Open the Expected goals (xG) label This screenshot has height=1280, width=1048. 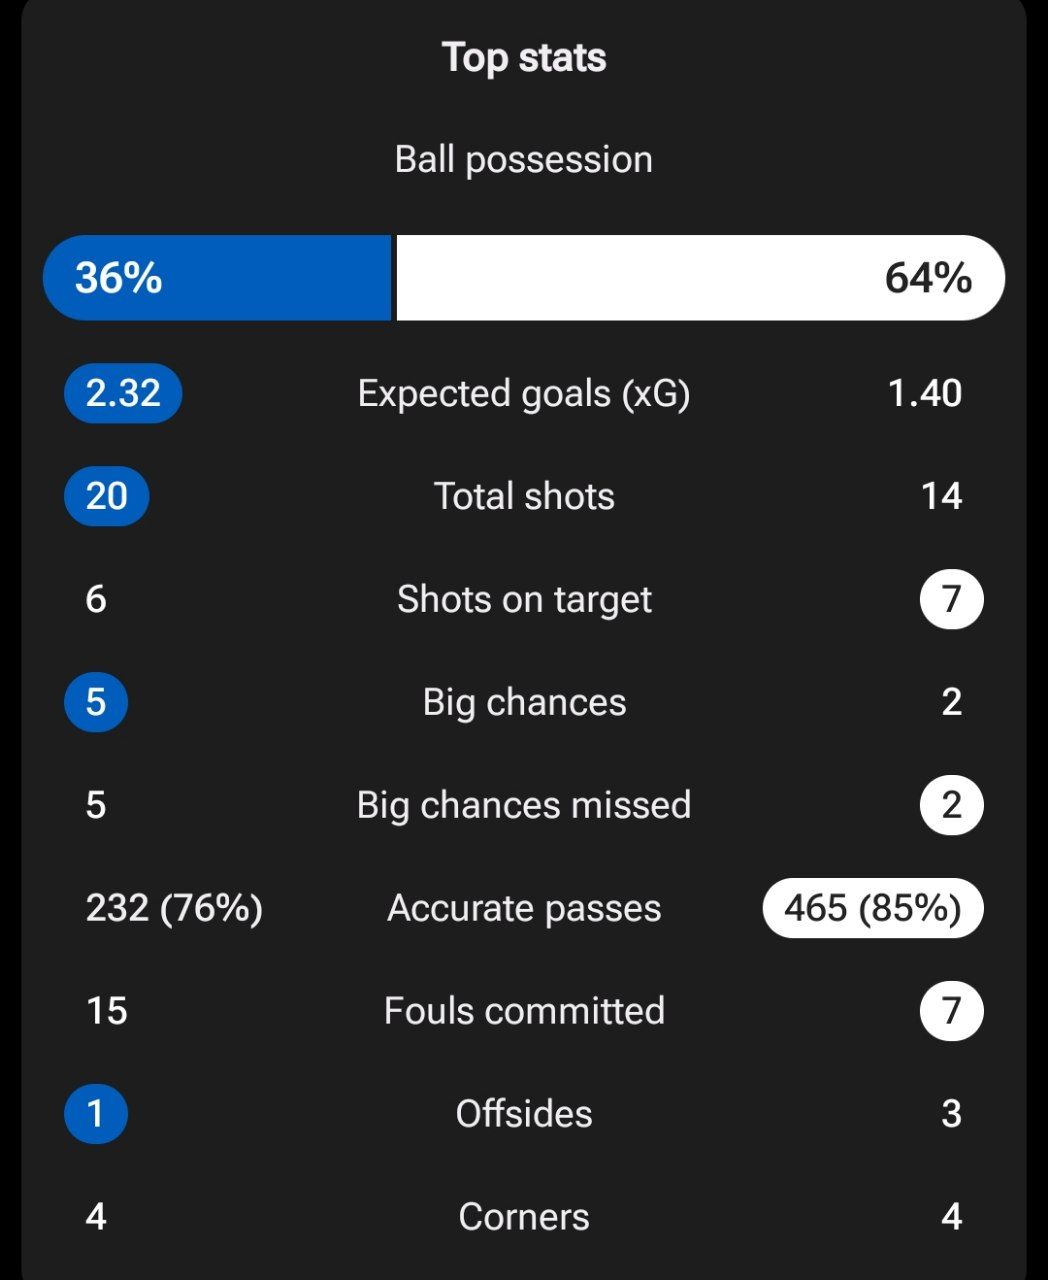point(524,393)
